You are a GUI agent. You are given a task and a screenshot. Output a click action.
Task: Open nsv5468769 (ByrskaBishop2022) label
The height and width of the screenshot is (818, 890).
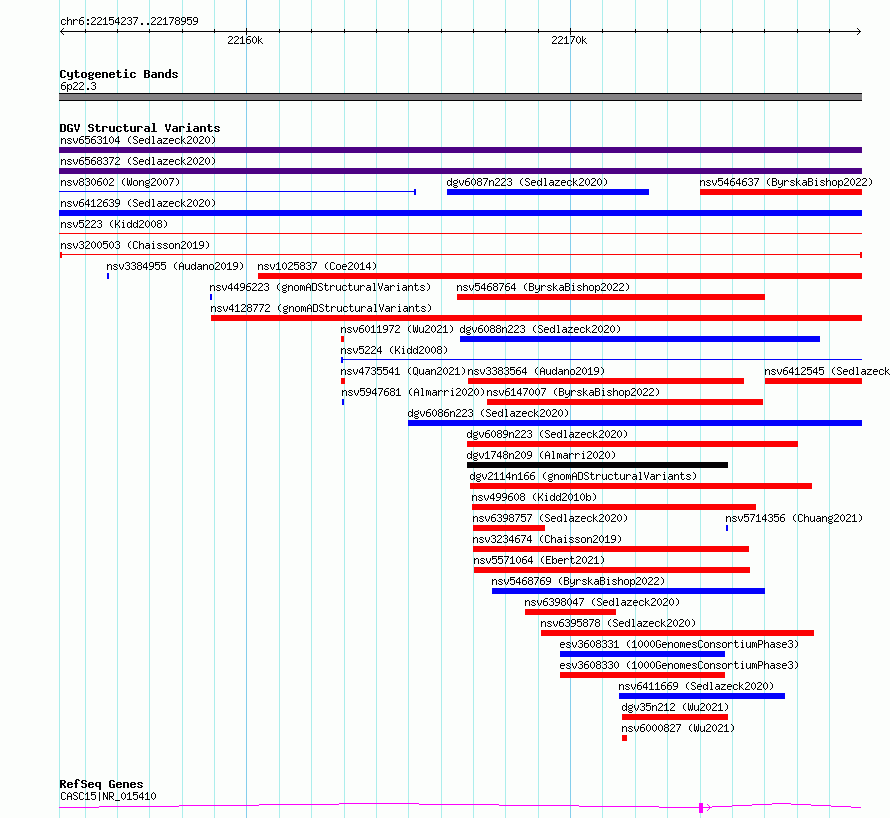[578, 581]
